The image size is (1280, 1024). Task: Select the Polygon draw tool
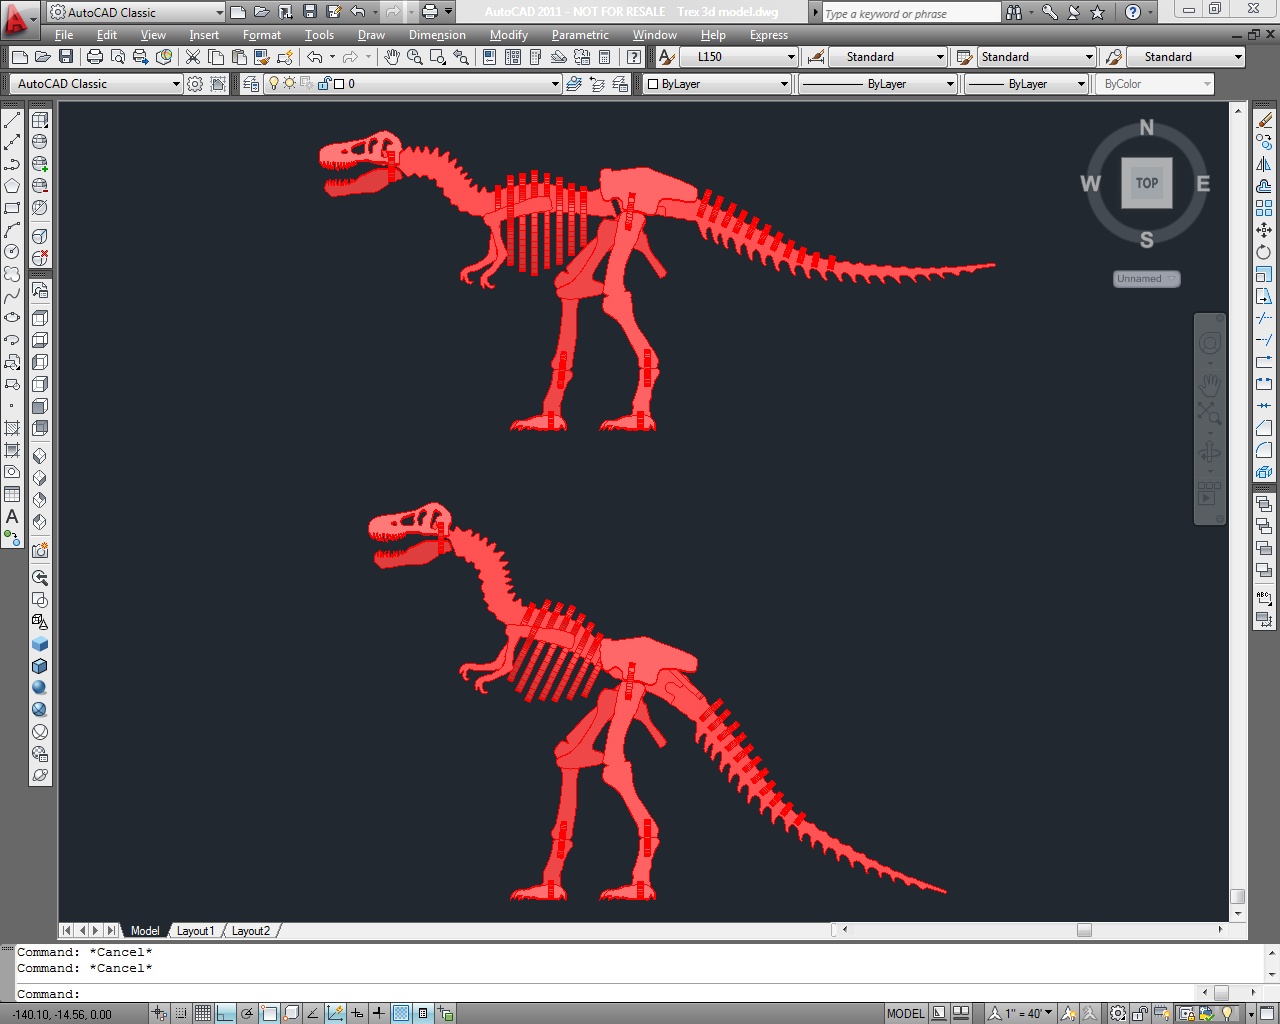point(12,186)
